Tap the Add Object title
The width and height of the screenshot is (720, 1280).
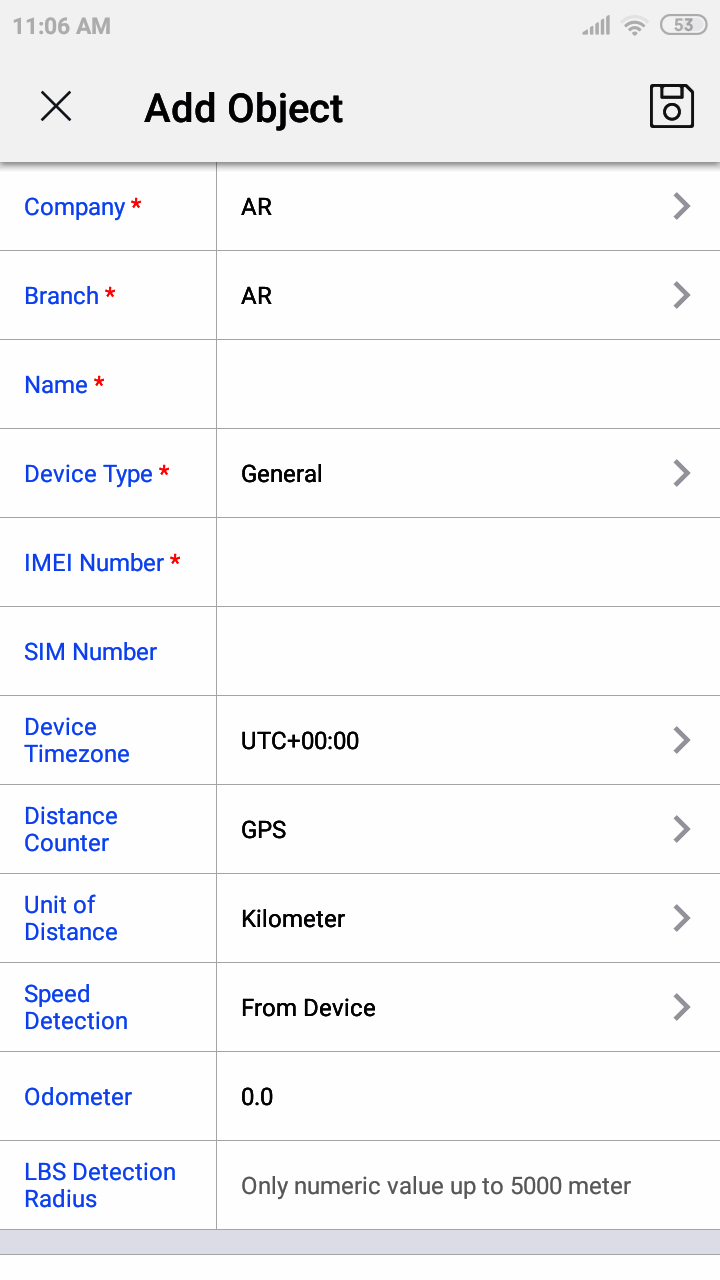tap(244, 108)
